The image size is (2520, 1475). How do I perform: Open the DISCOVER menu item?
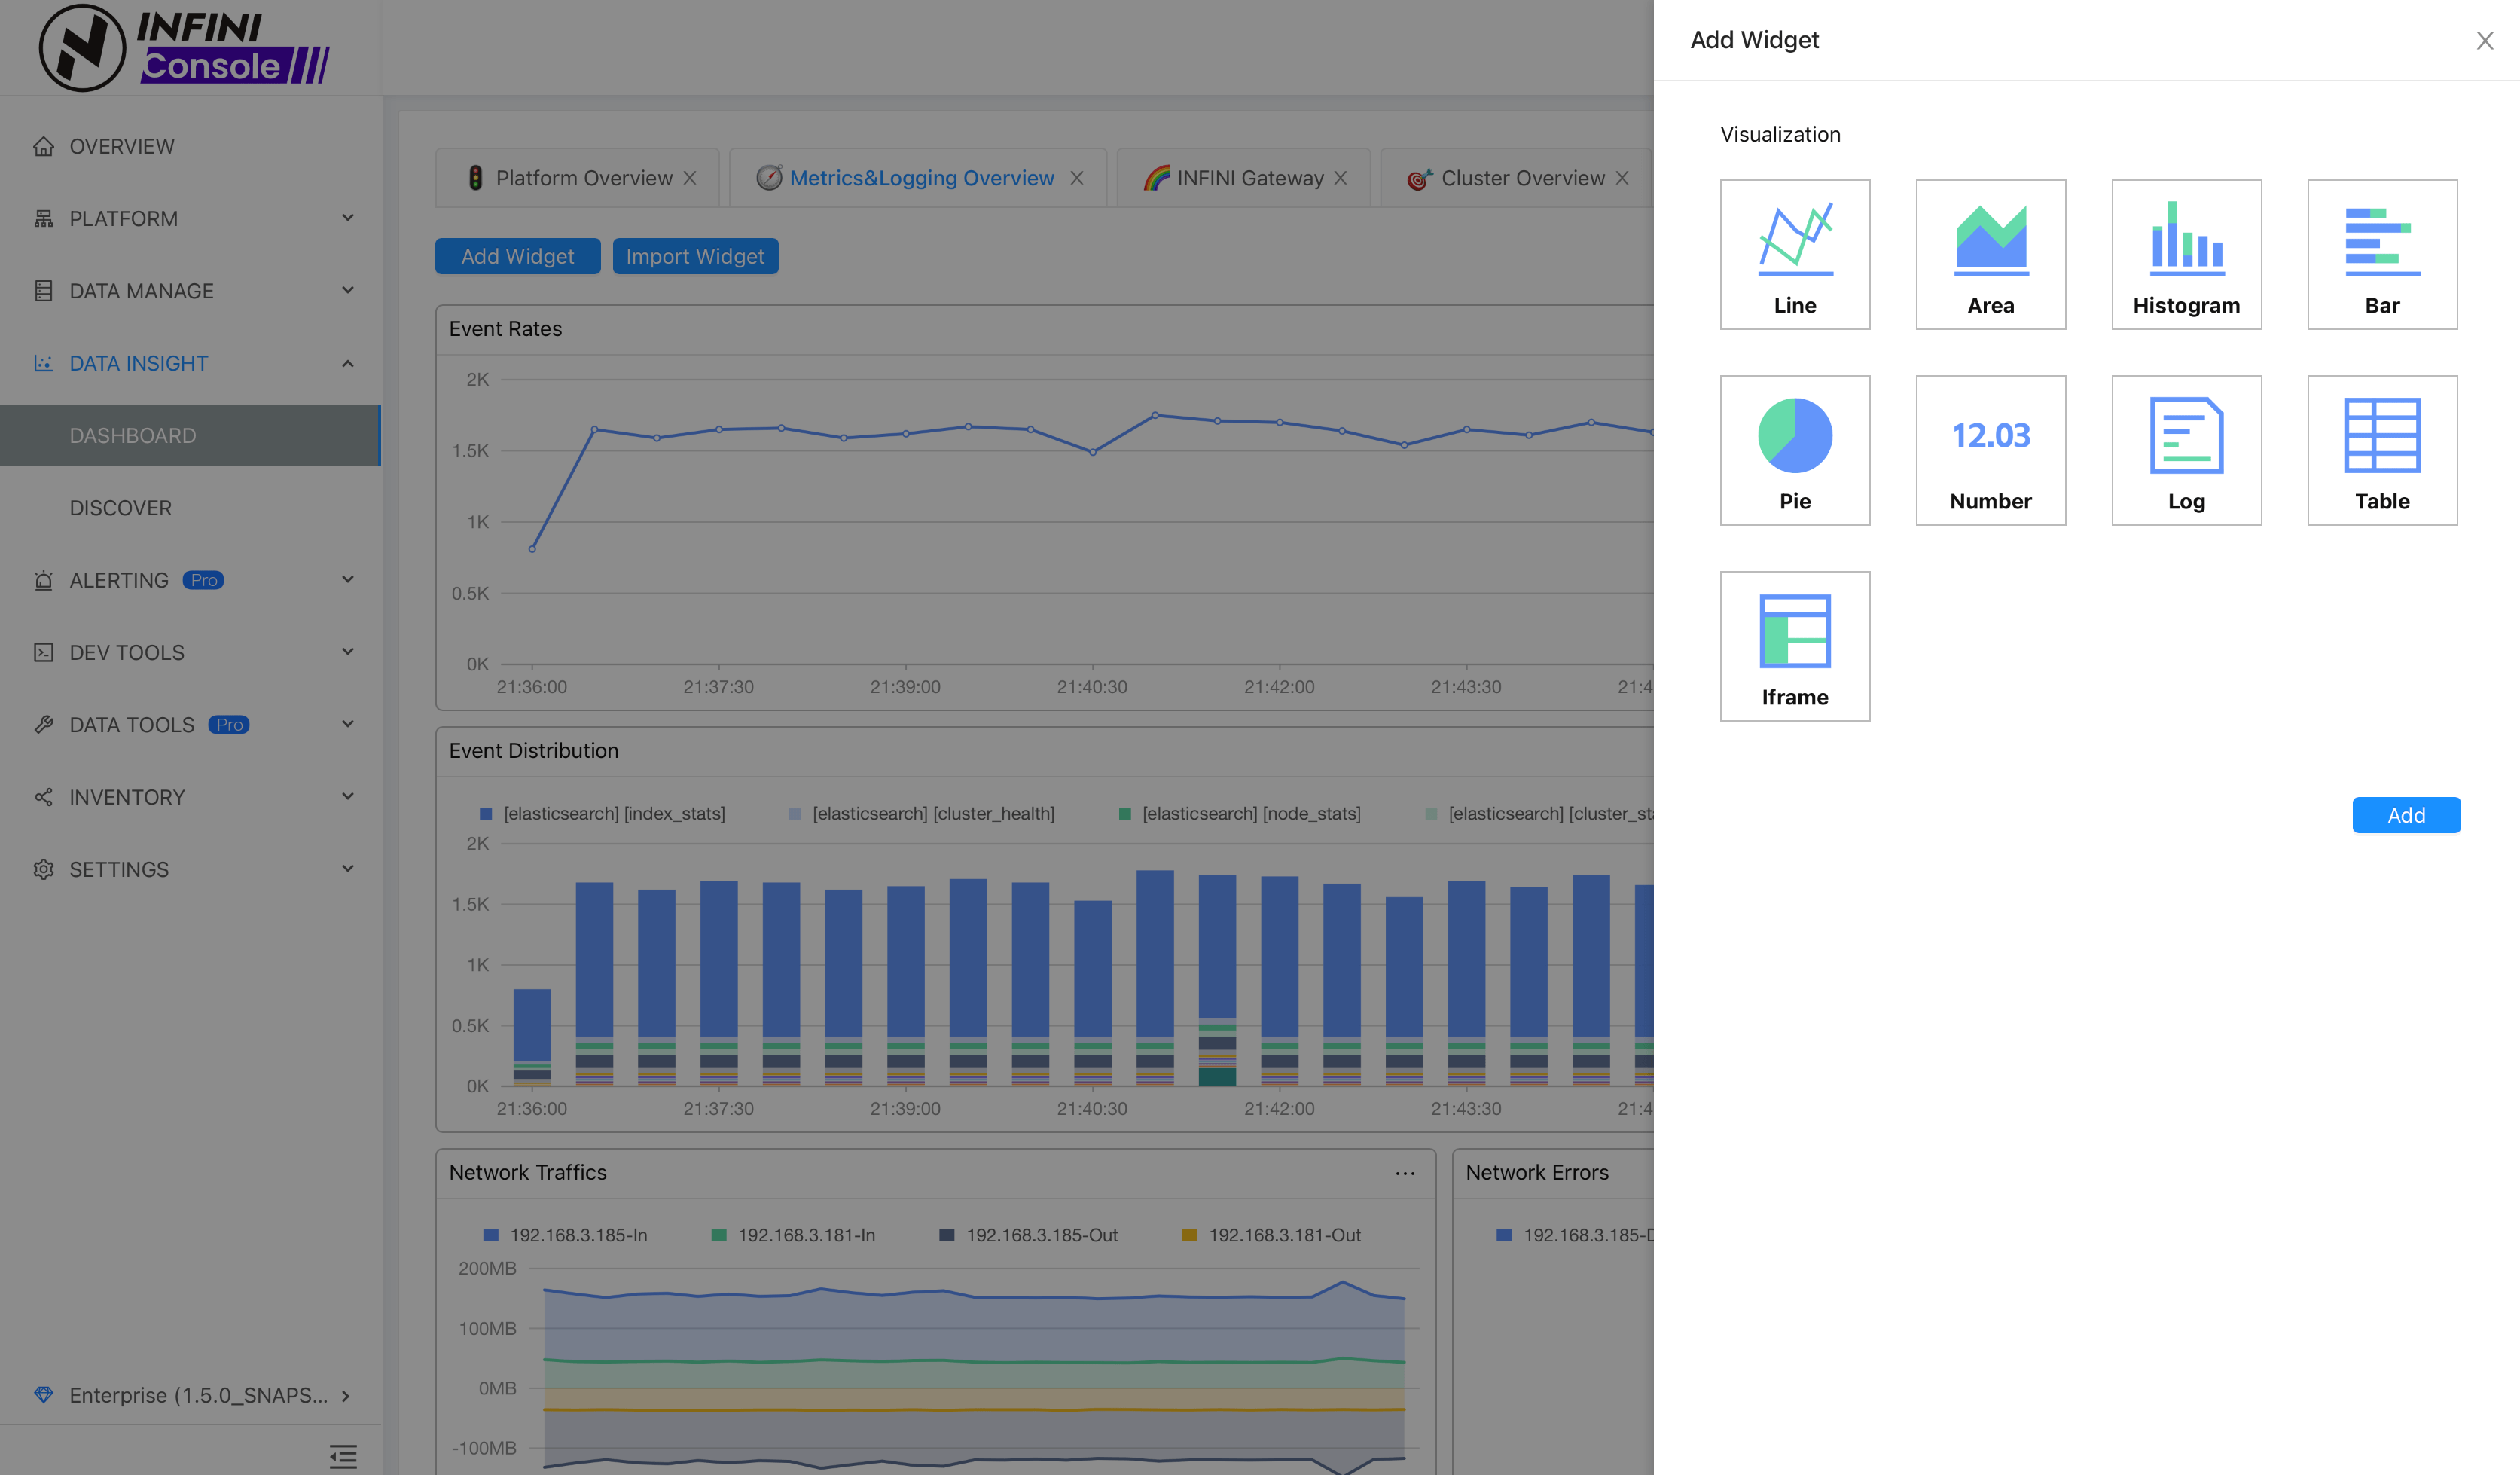(190, 508)
